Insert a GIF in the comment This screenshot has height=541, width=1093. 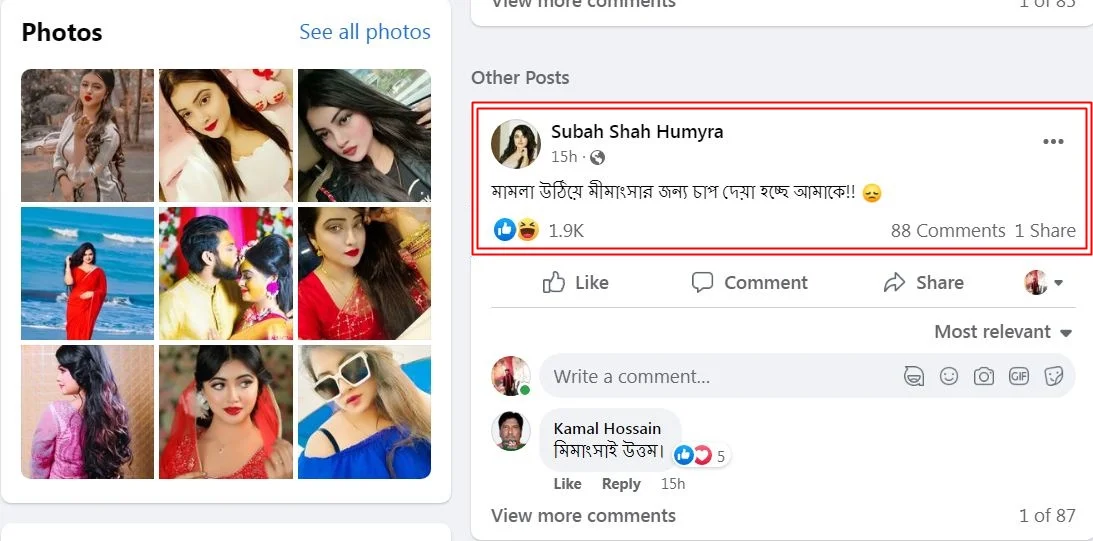click(x=1019, y=376)
